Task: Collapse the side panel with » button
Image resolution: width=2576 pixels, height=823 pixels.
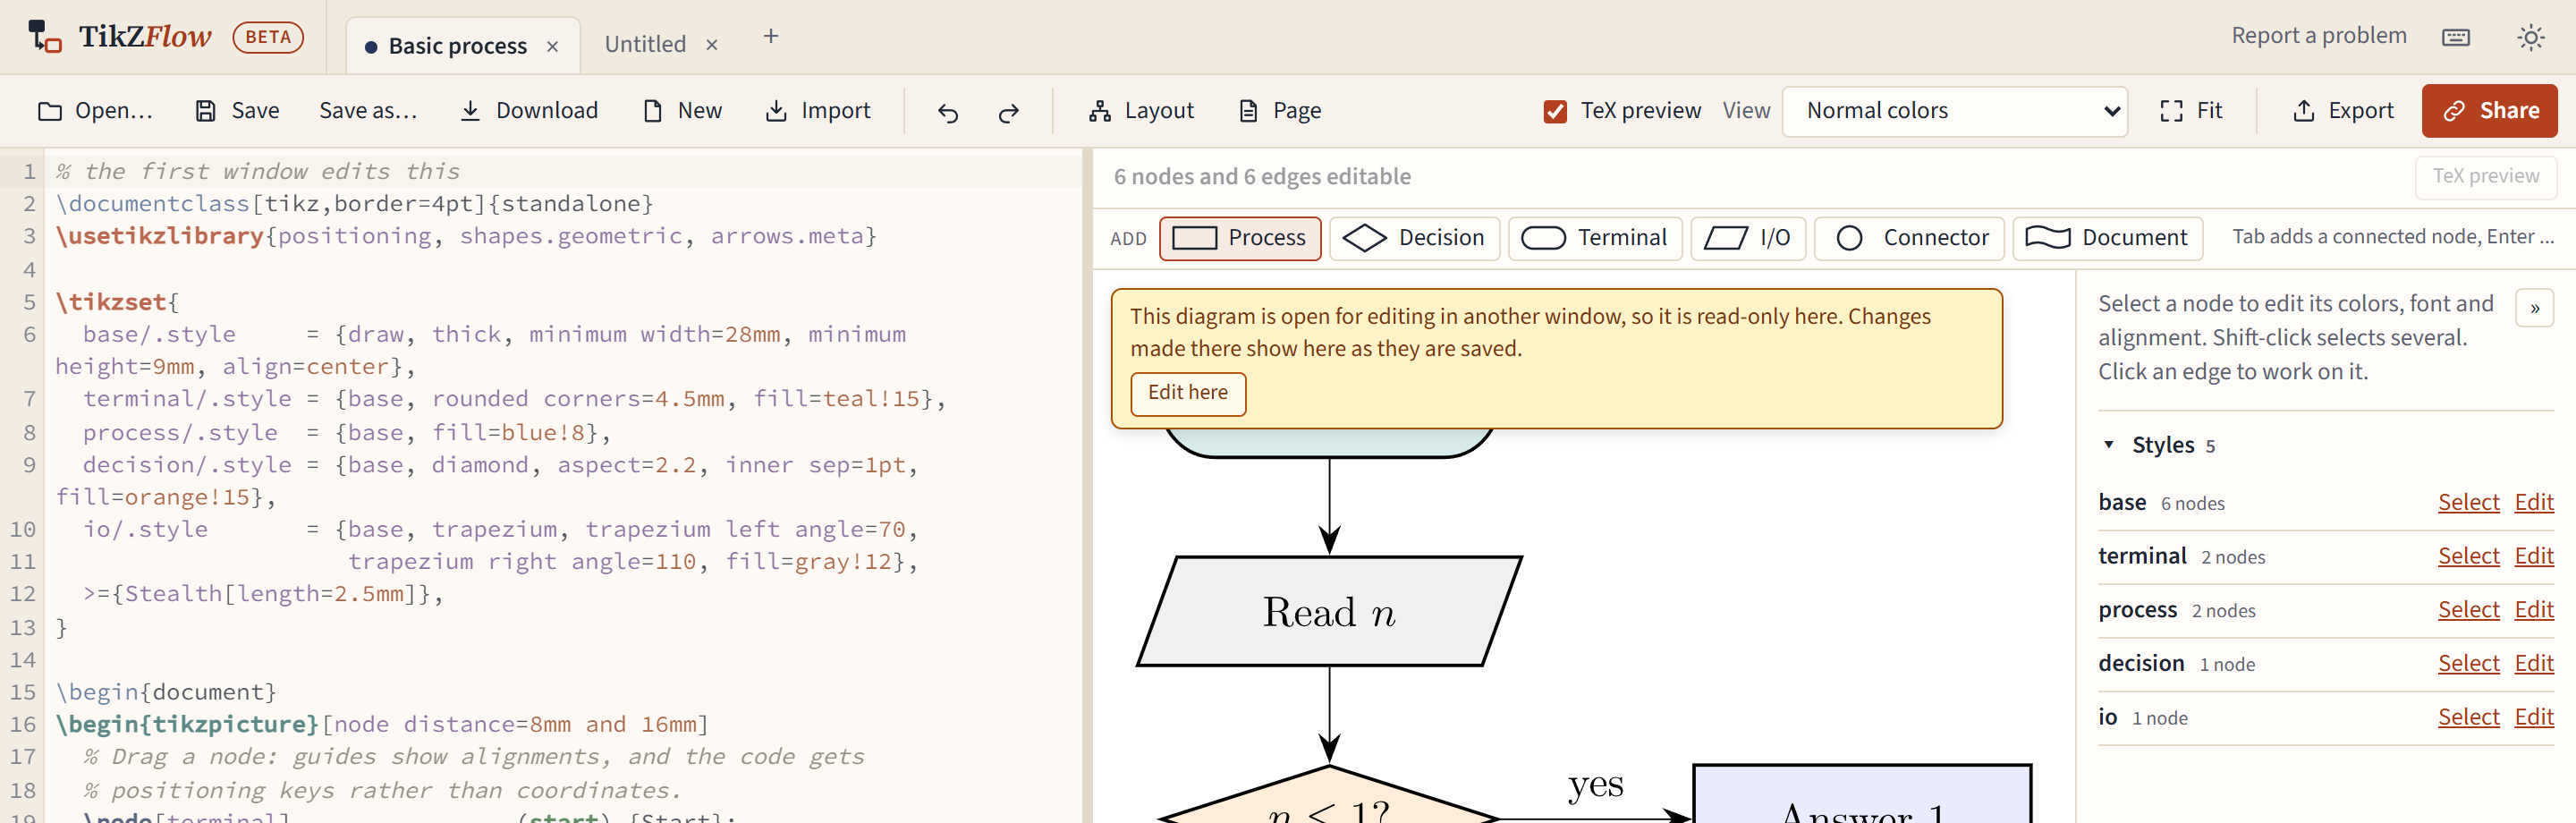Action: pos(2534,308)
